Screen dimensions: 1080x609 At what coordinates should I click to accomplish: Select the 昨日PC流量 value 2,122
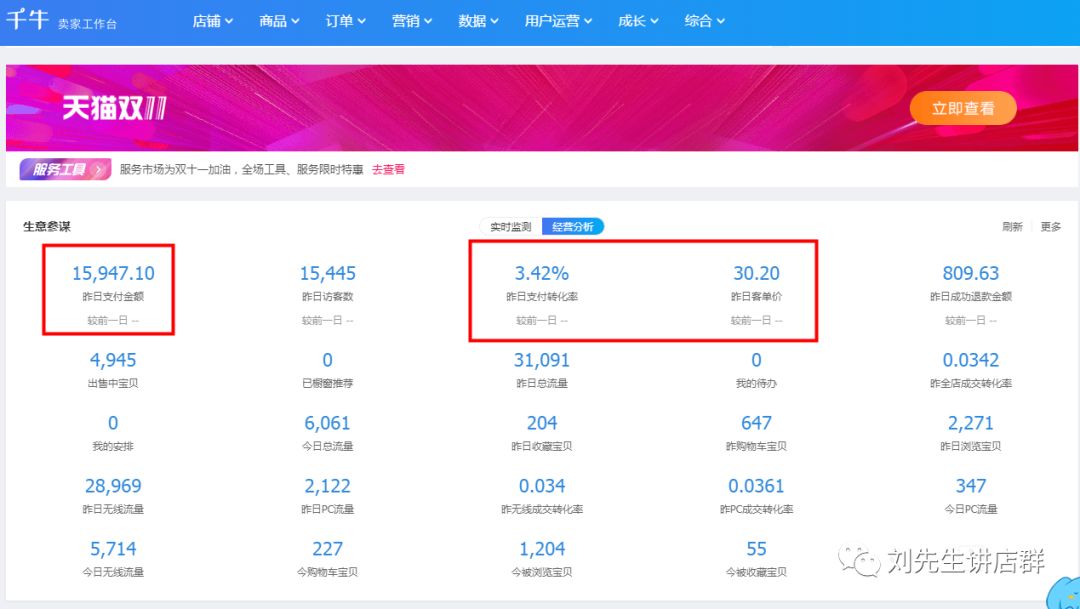click(327, 486)
